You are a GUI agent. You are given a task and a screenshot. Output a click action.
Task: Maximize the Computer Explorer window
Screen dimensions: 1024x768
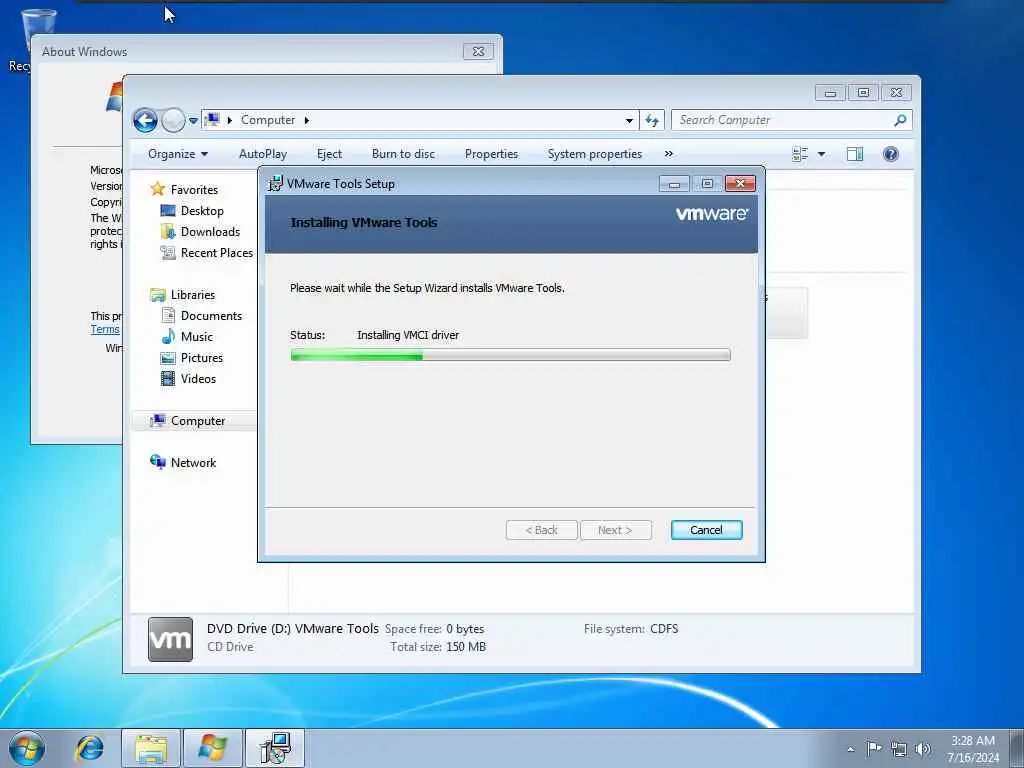pos(863,93)
